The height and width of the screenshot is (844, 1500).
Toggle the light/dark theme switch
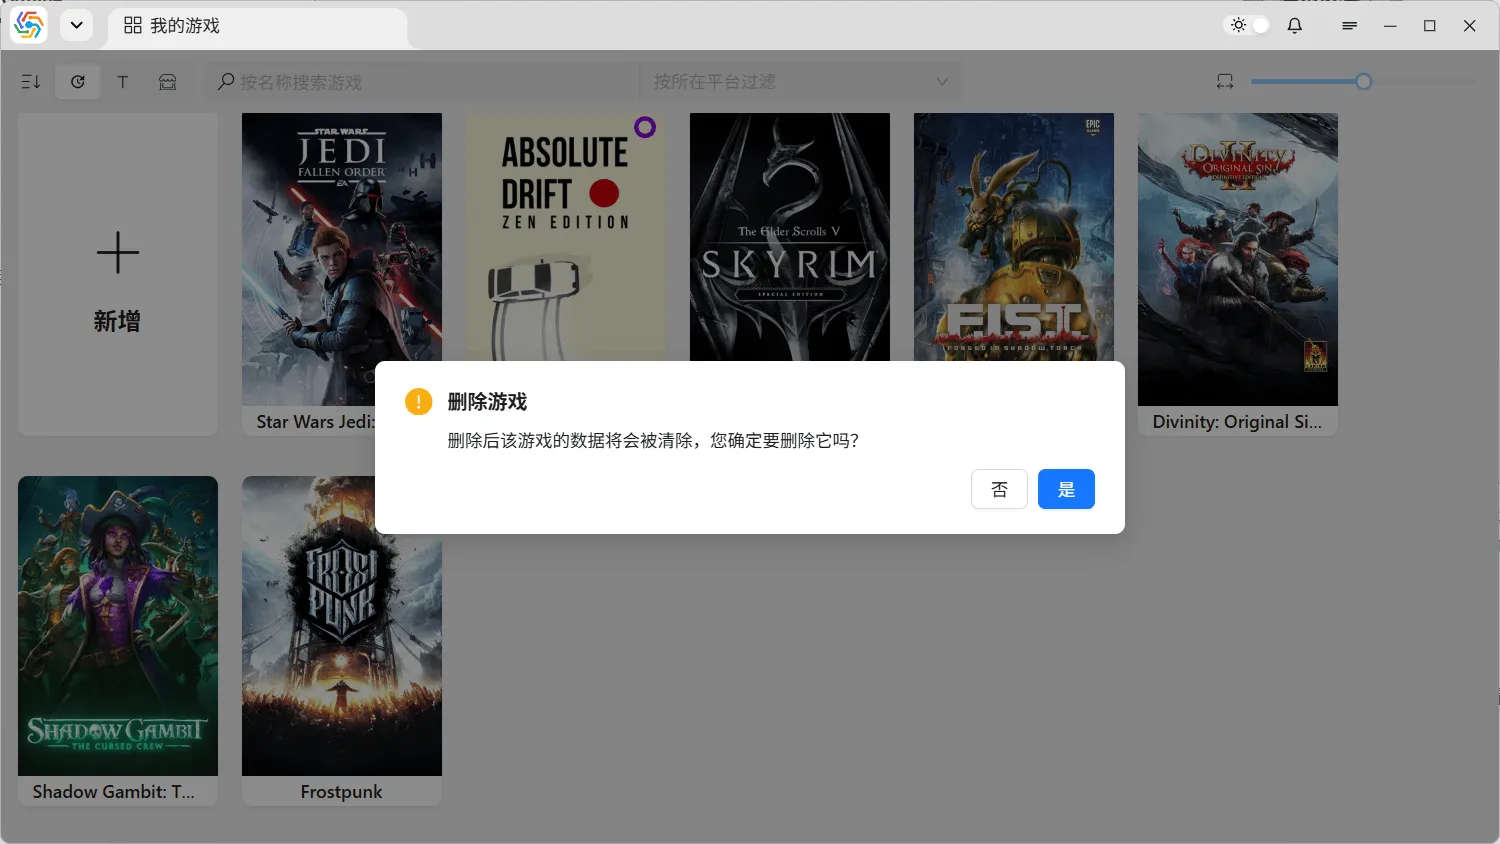pyautogui.click(x=1249, y=26)
